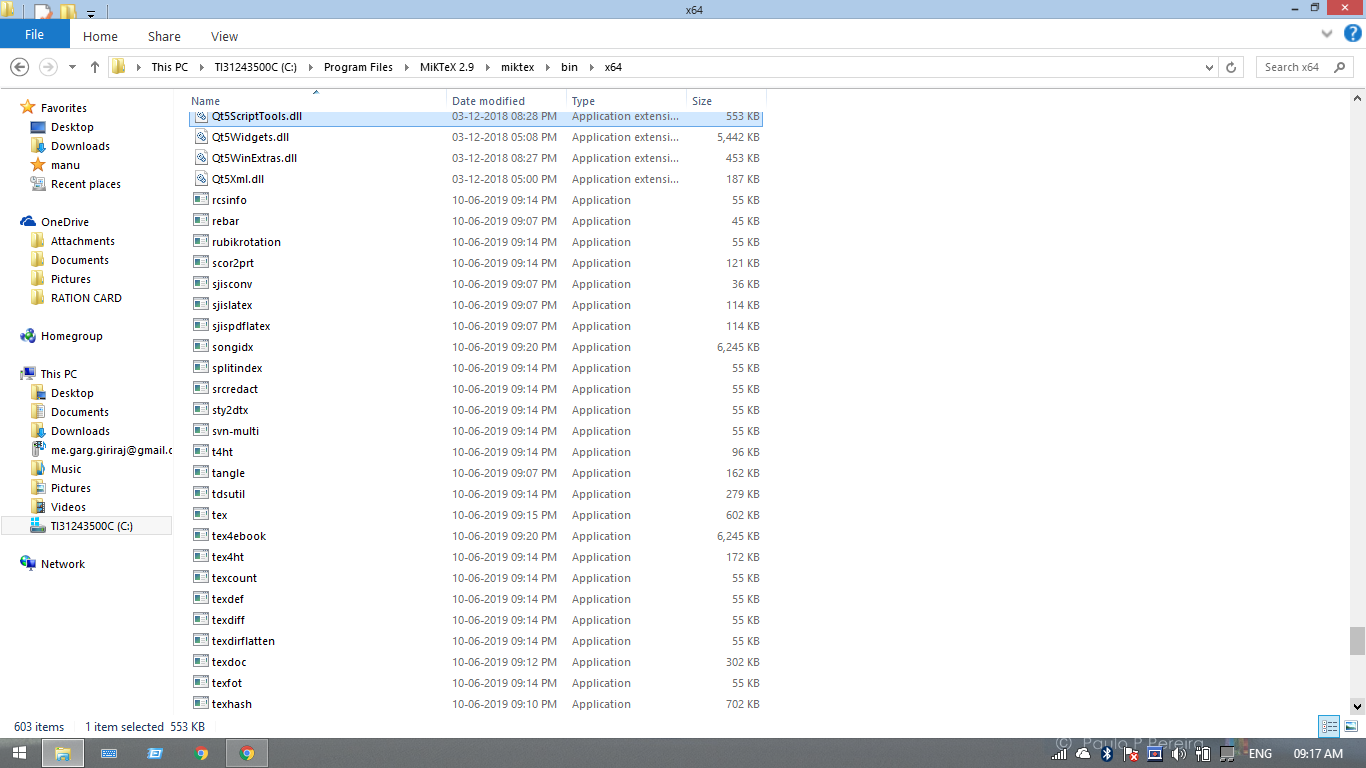Open RATION CARD folder
This screenshot has width=1366, height=768.
(86, 298)
